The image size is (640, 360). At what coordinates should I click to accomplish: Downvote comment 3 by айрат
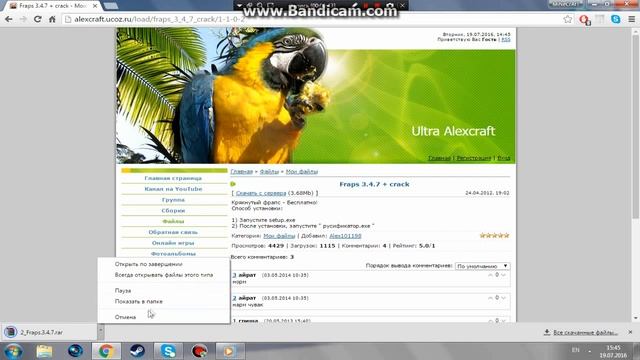[x=504, y=275]
